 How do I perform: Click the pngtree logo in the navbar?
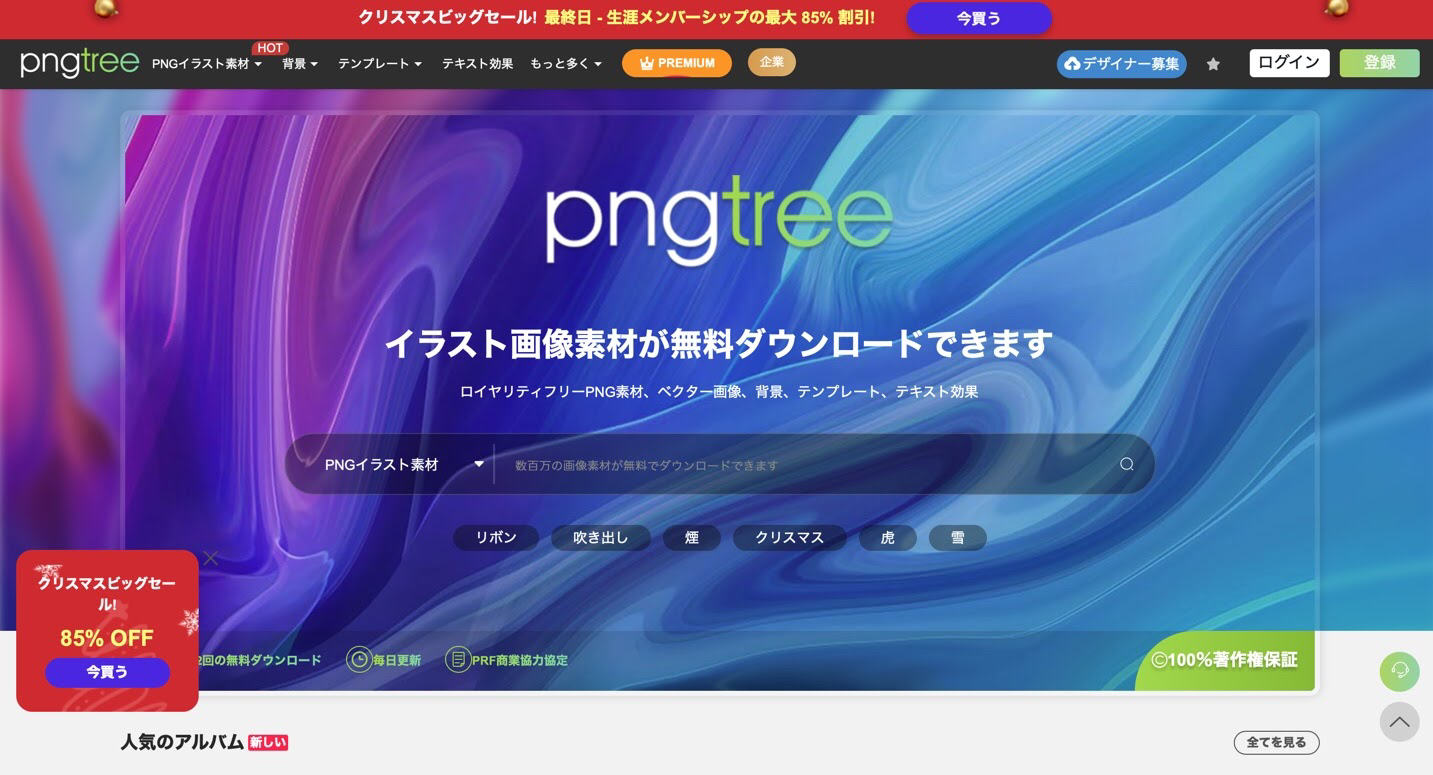tap(79, 63)
